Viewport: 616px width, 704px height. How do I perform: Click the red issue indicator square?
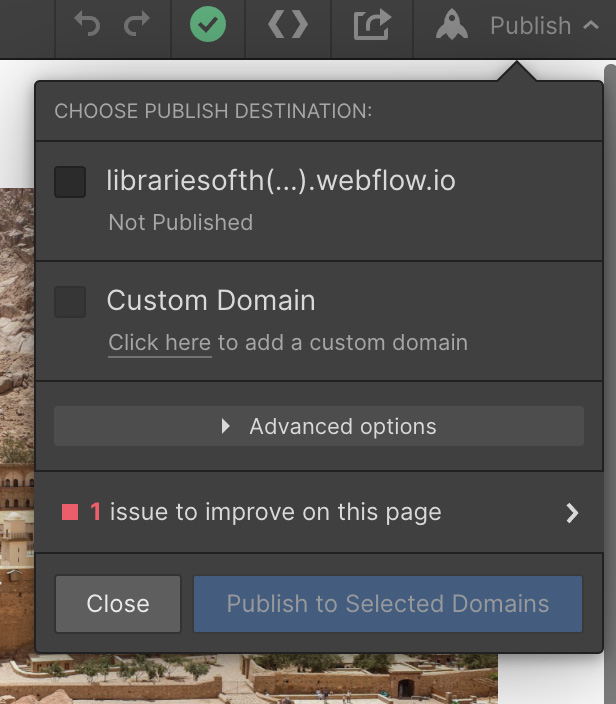click(70, 512)
